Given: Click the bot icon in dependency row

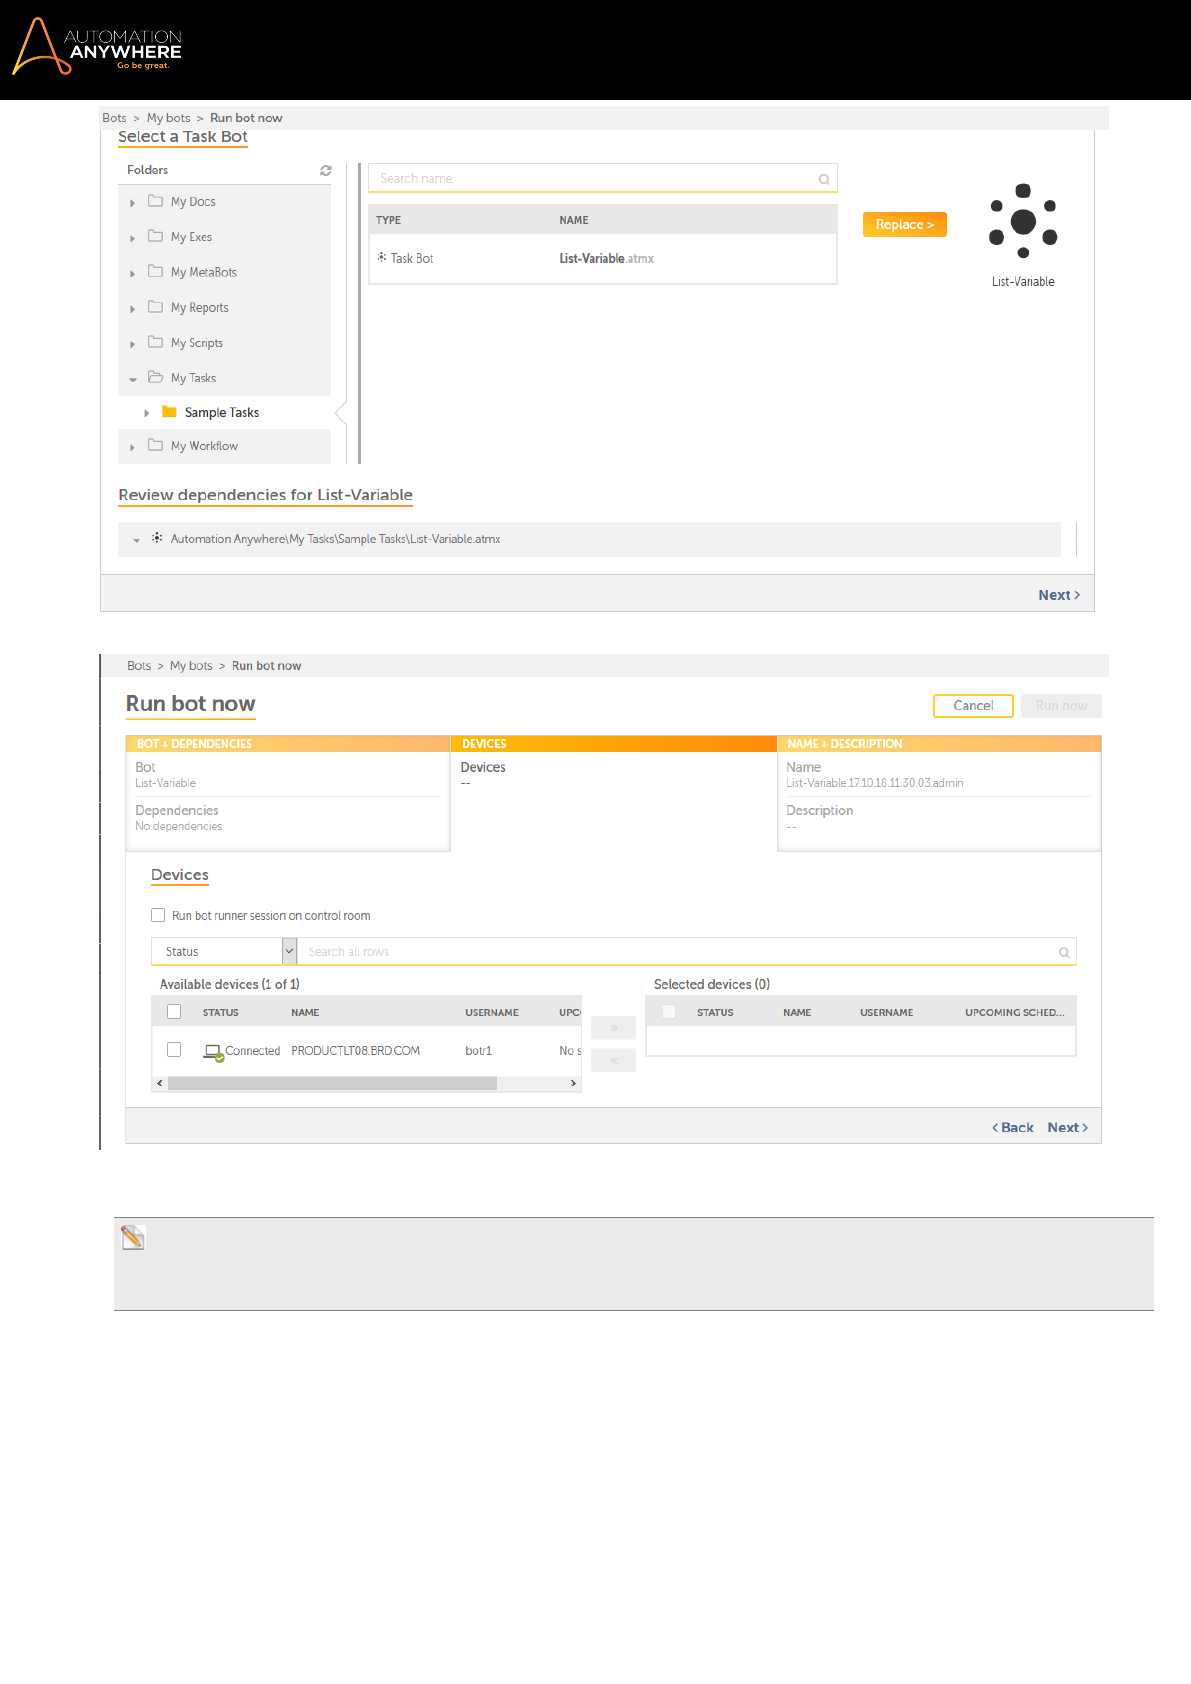Looking at the screenshot, I should click(157, 538).
